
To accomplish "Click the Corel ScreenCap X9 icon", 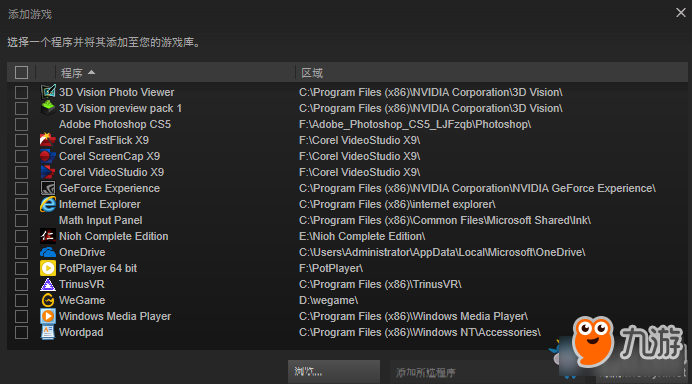I will [x=48, y=156].
